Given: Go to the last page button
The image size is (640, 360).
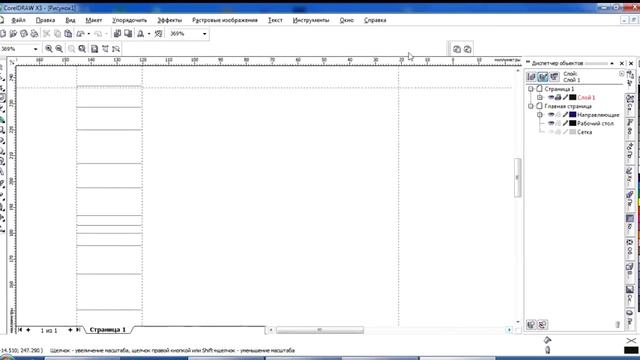Looking at the screenshot, I should (78, 330).
